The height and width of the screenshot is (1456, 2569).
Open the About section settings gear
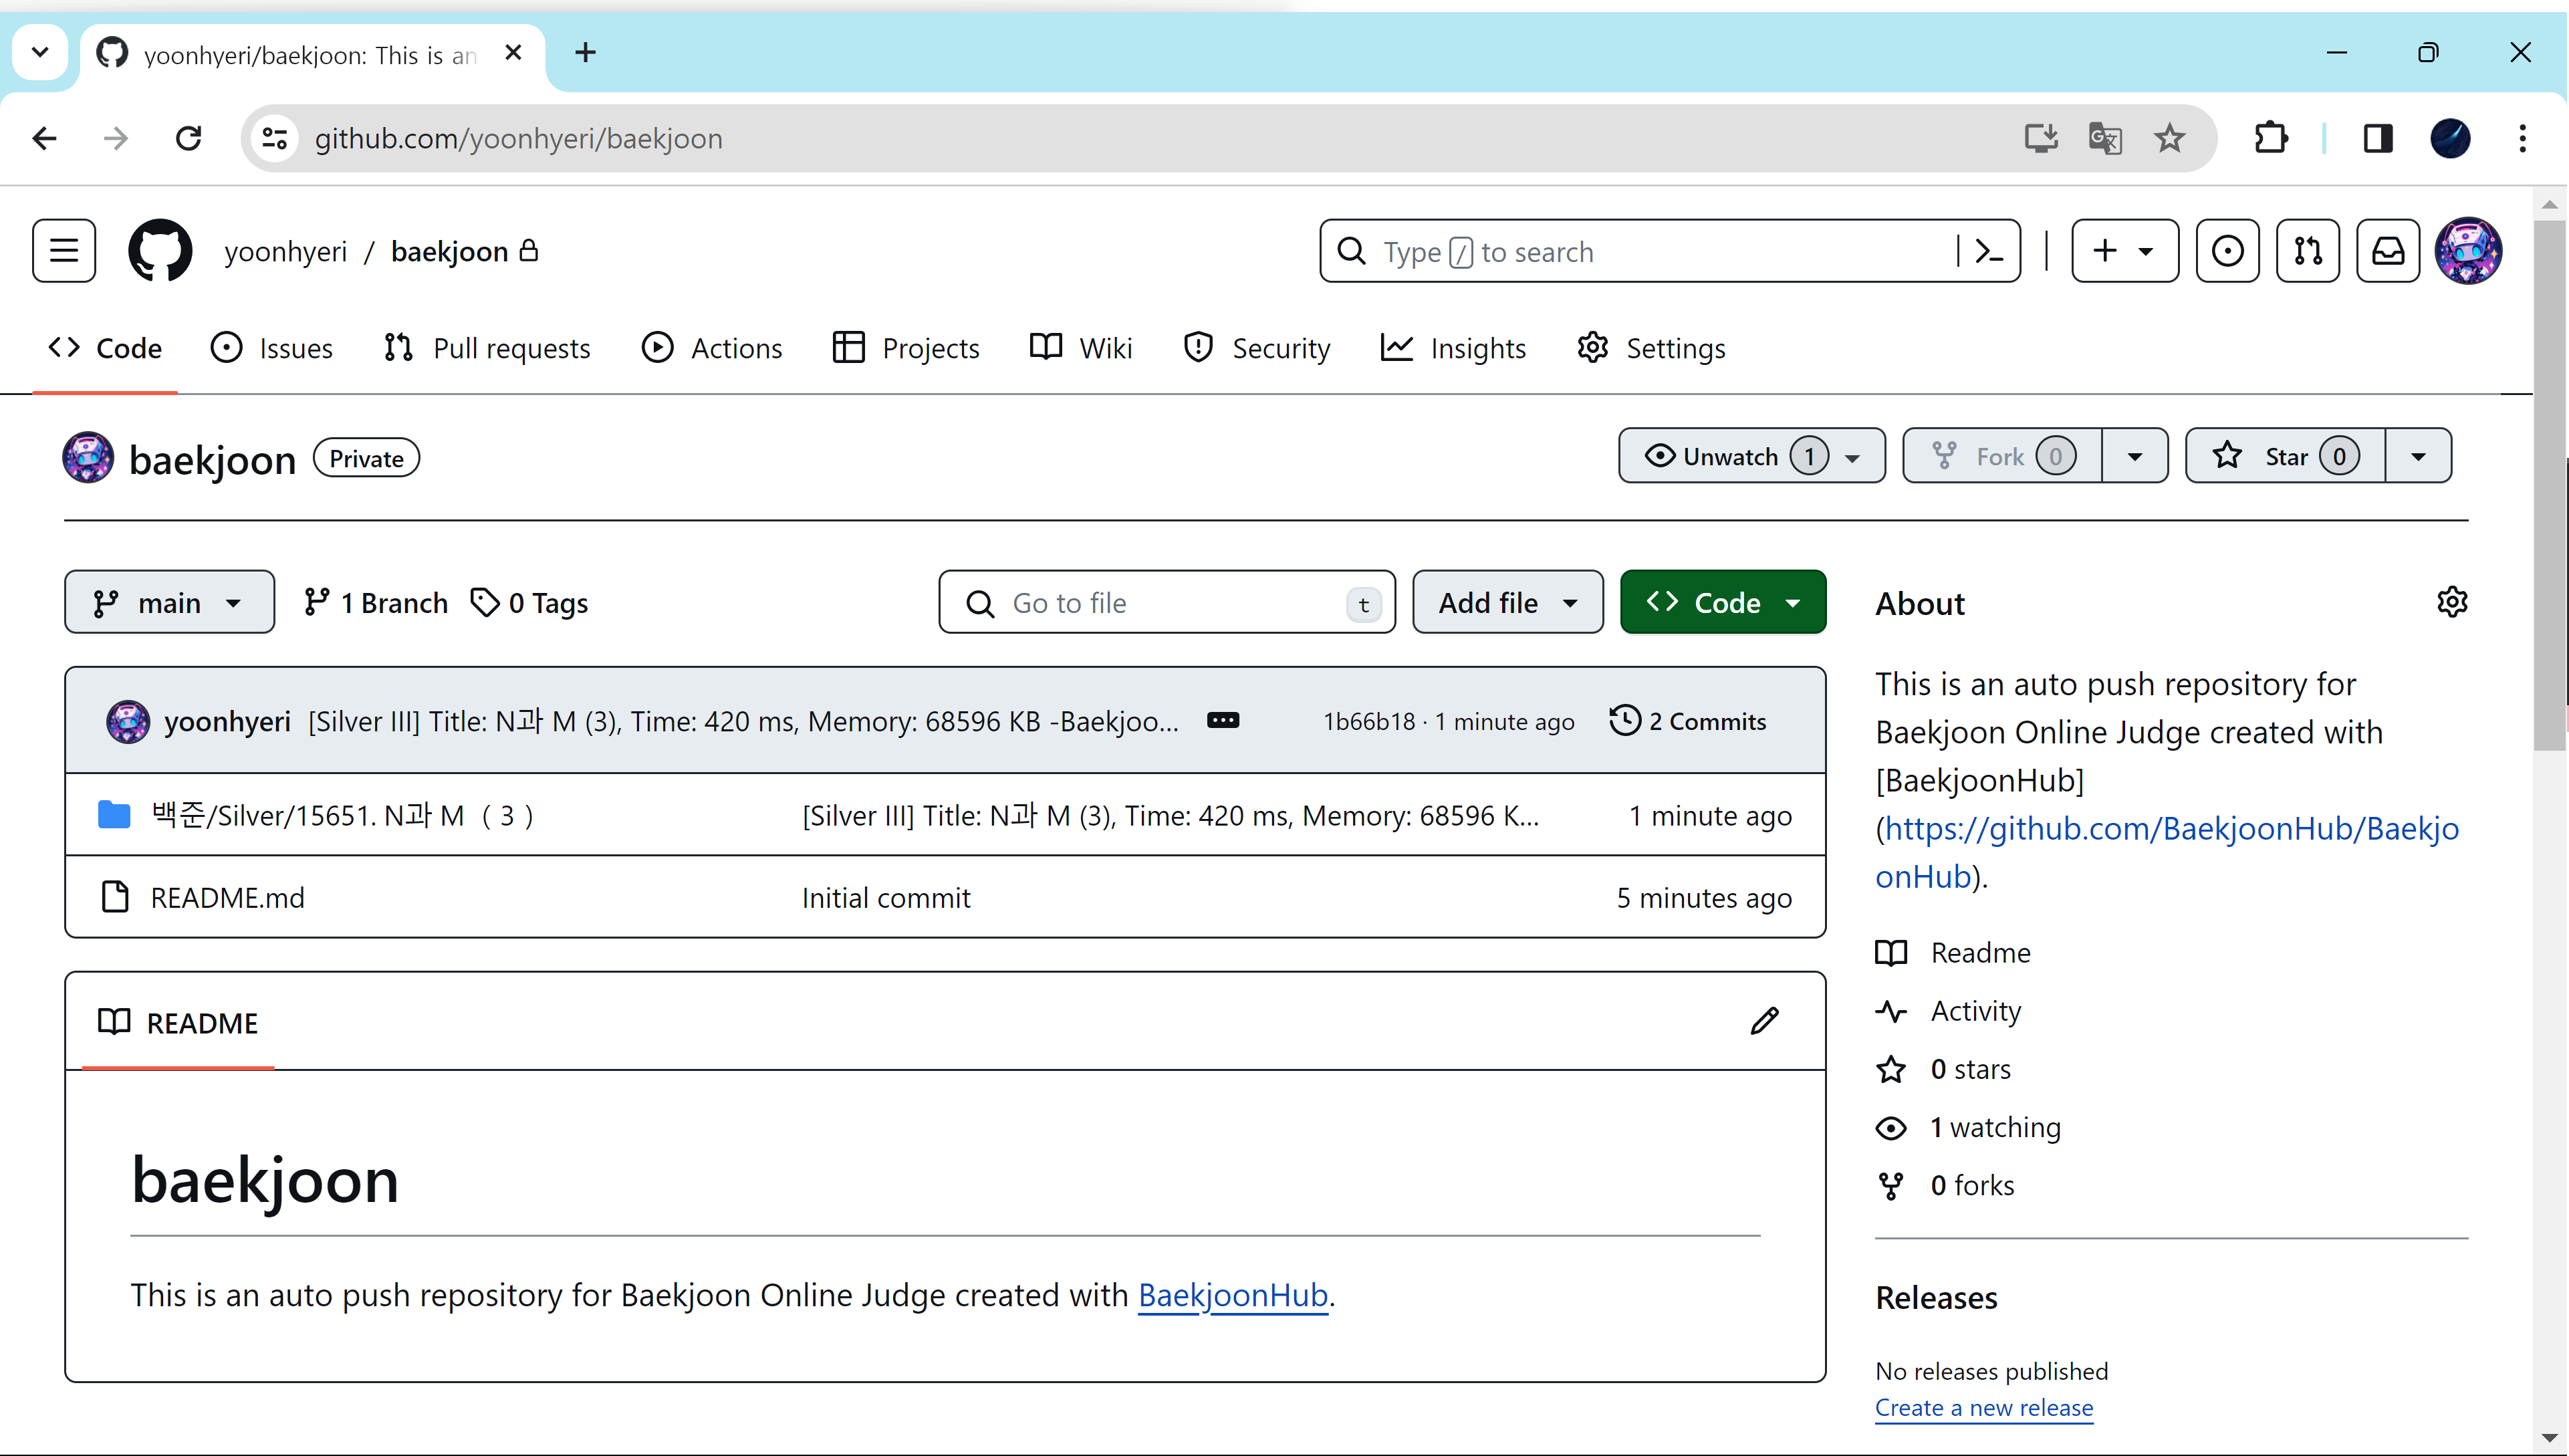[x=2451, y=602]
